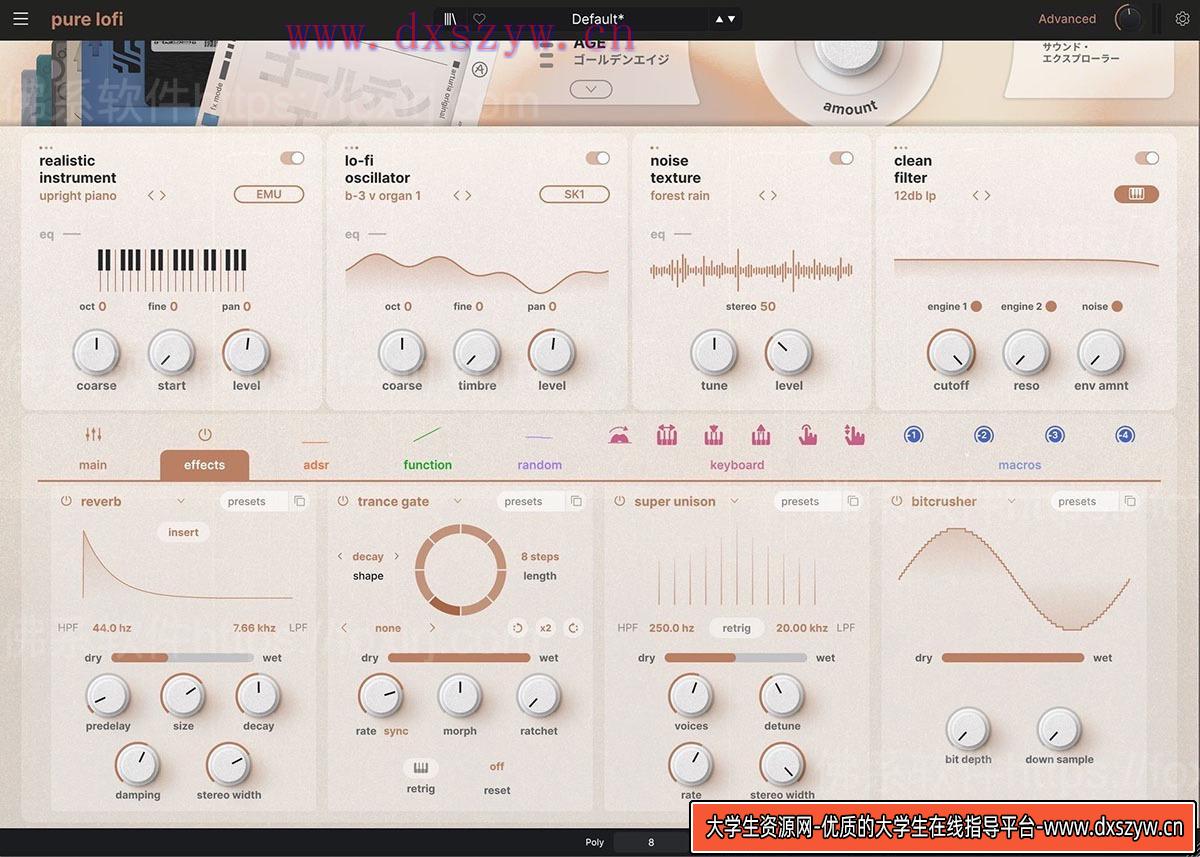Open the trance gate effect type dropdown
The height and width of the screenshot is (857, 1200).
[x=458, y=501]
